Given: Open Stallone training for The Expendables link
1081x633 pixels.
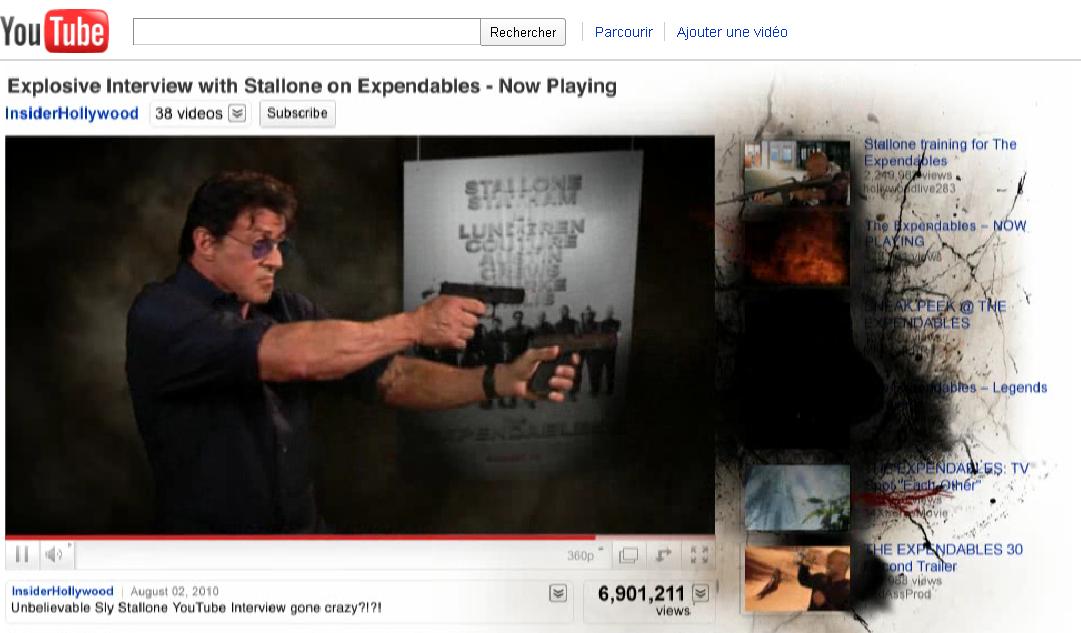Looking at the screenshot, I should pos(940,152).
